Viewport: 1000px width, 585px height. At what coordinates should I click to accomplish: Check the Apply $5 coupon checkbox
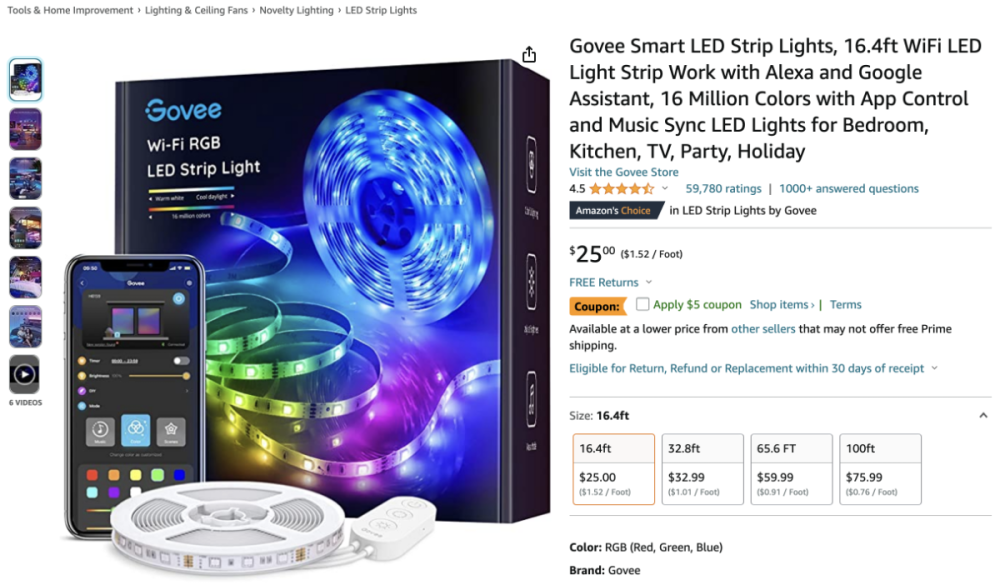(x=642, y=304)
